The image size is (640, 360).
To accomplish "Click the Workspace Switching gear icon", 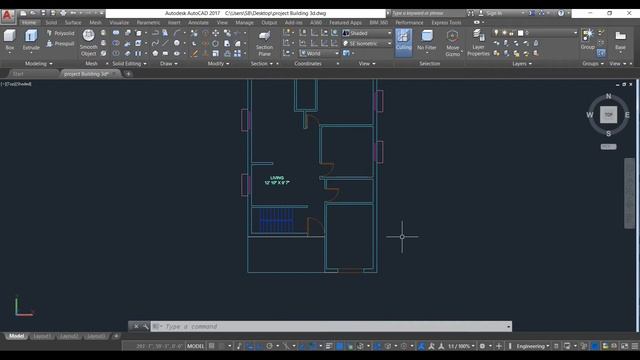I will tap(482, 346).
